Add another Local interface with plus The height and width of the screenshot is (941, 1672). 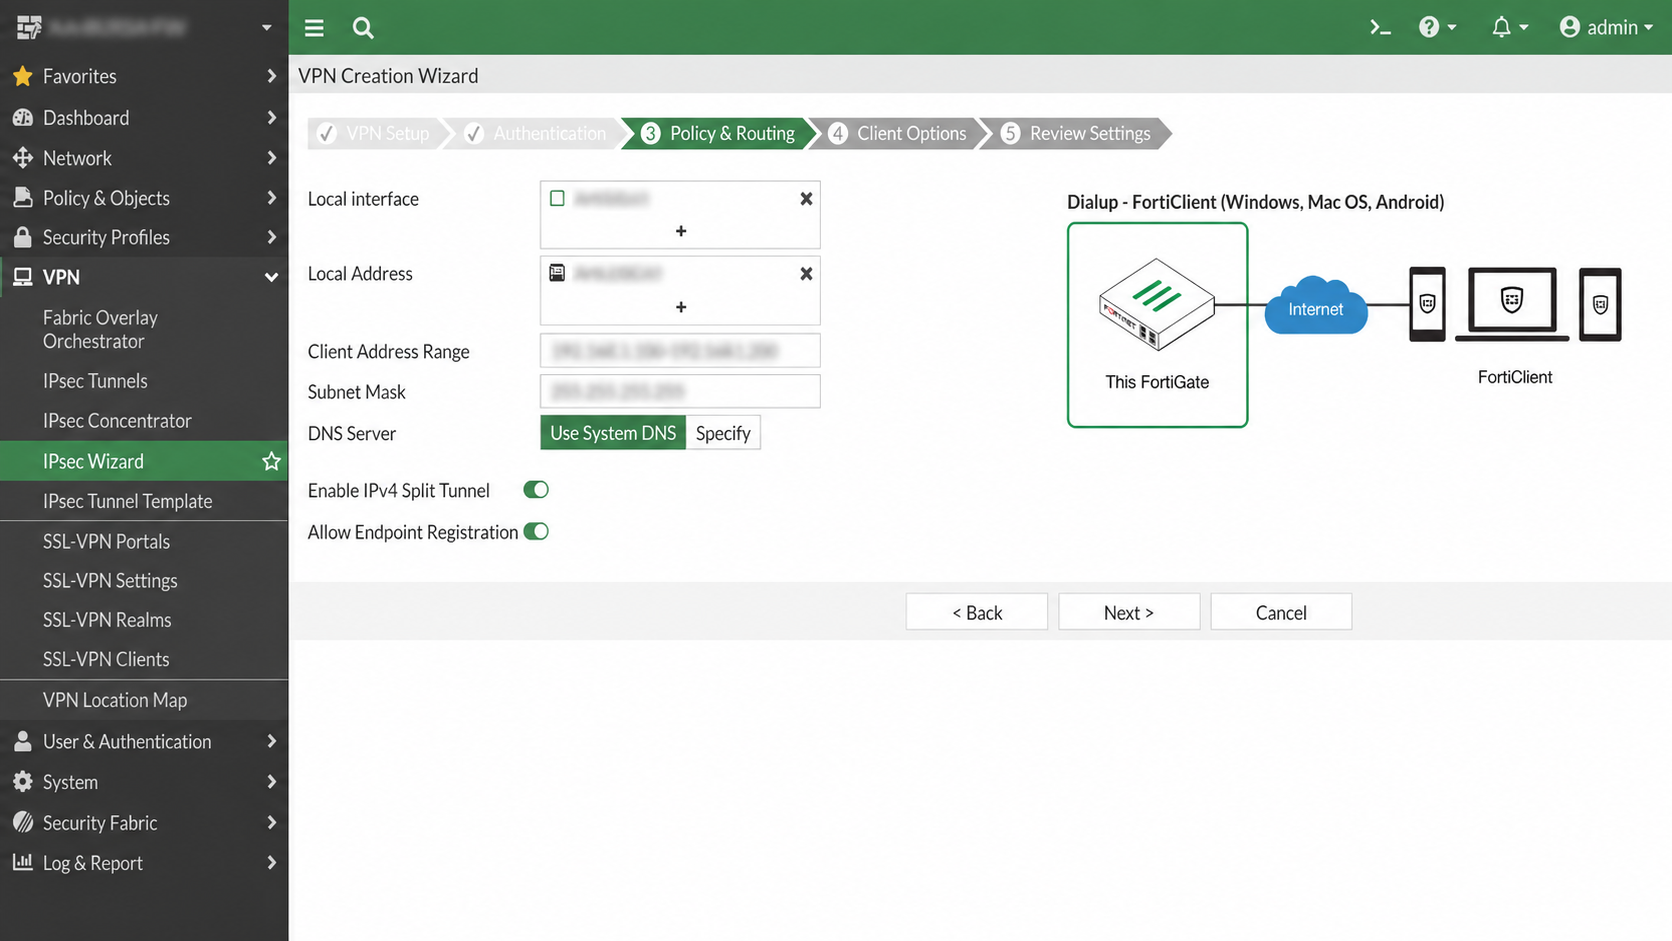coord(681,231)
